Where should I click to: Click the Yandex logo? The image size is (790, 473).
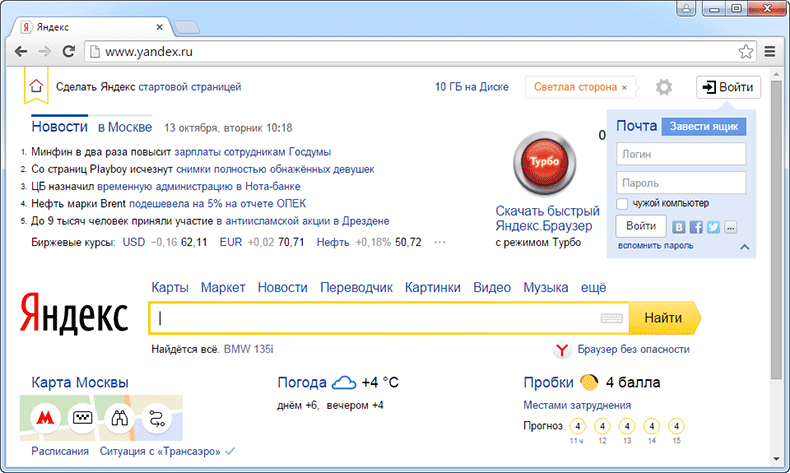point(74,315)
